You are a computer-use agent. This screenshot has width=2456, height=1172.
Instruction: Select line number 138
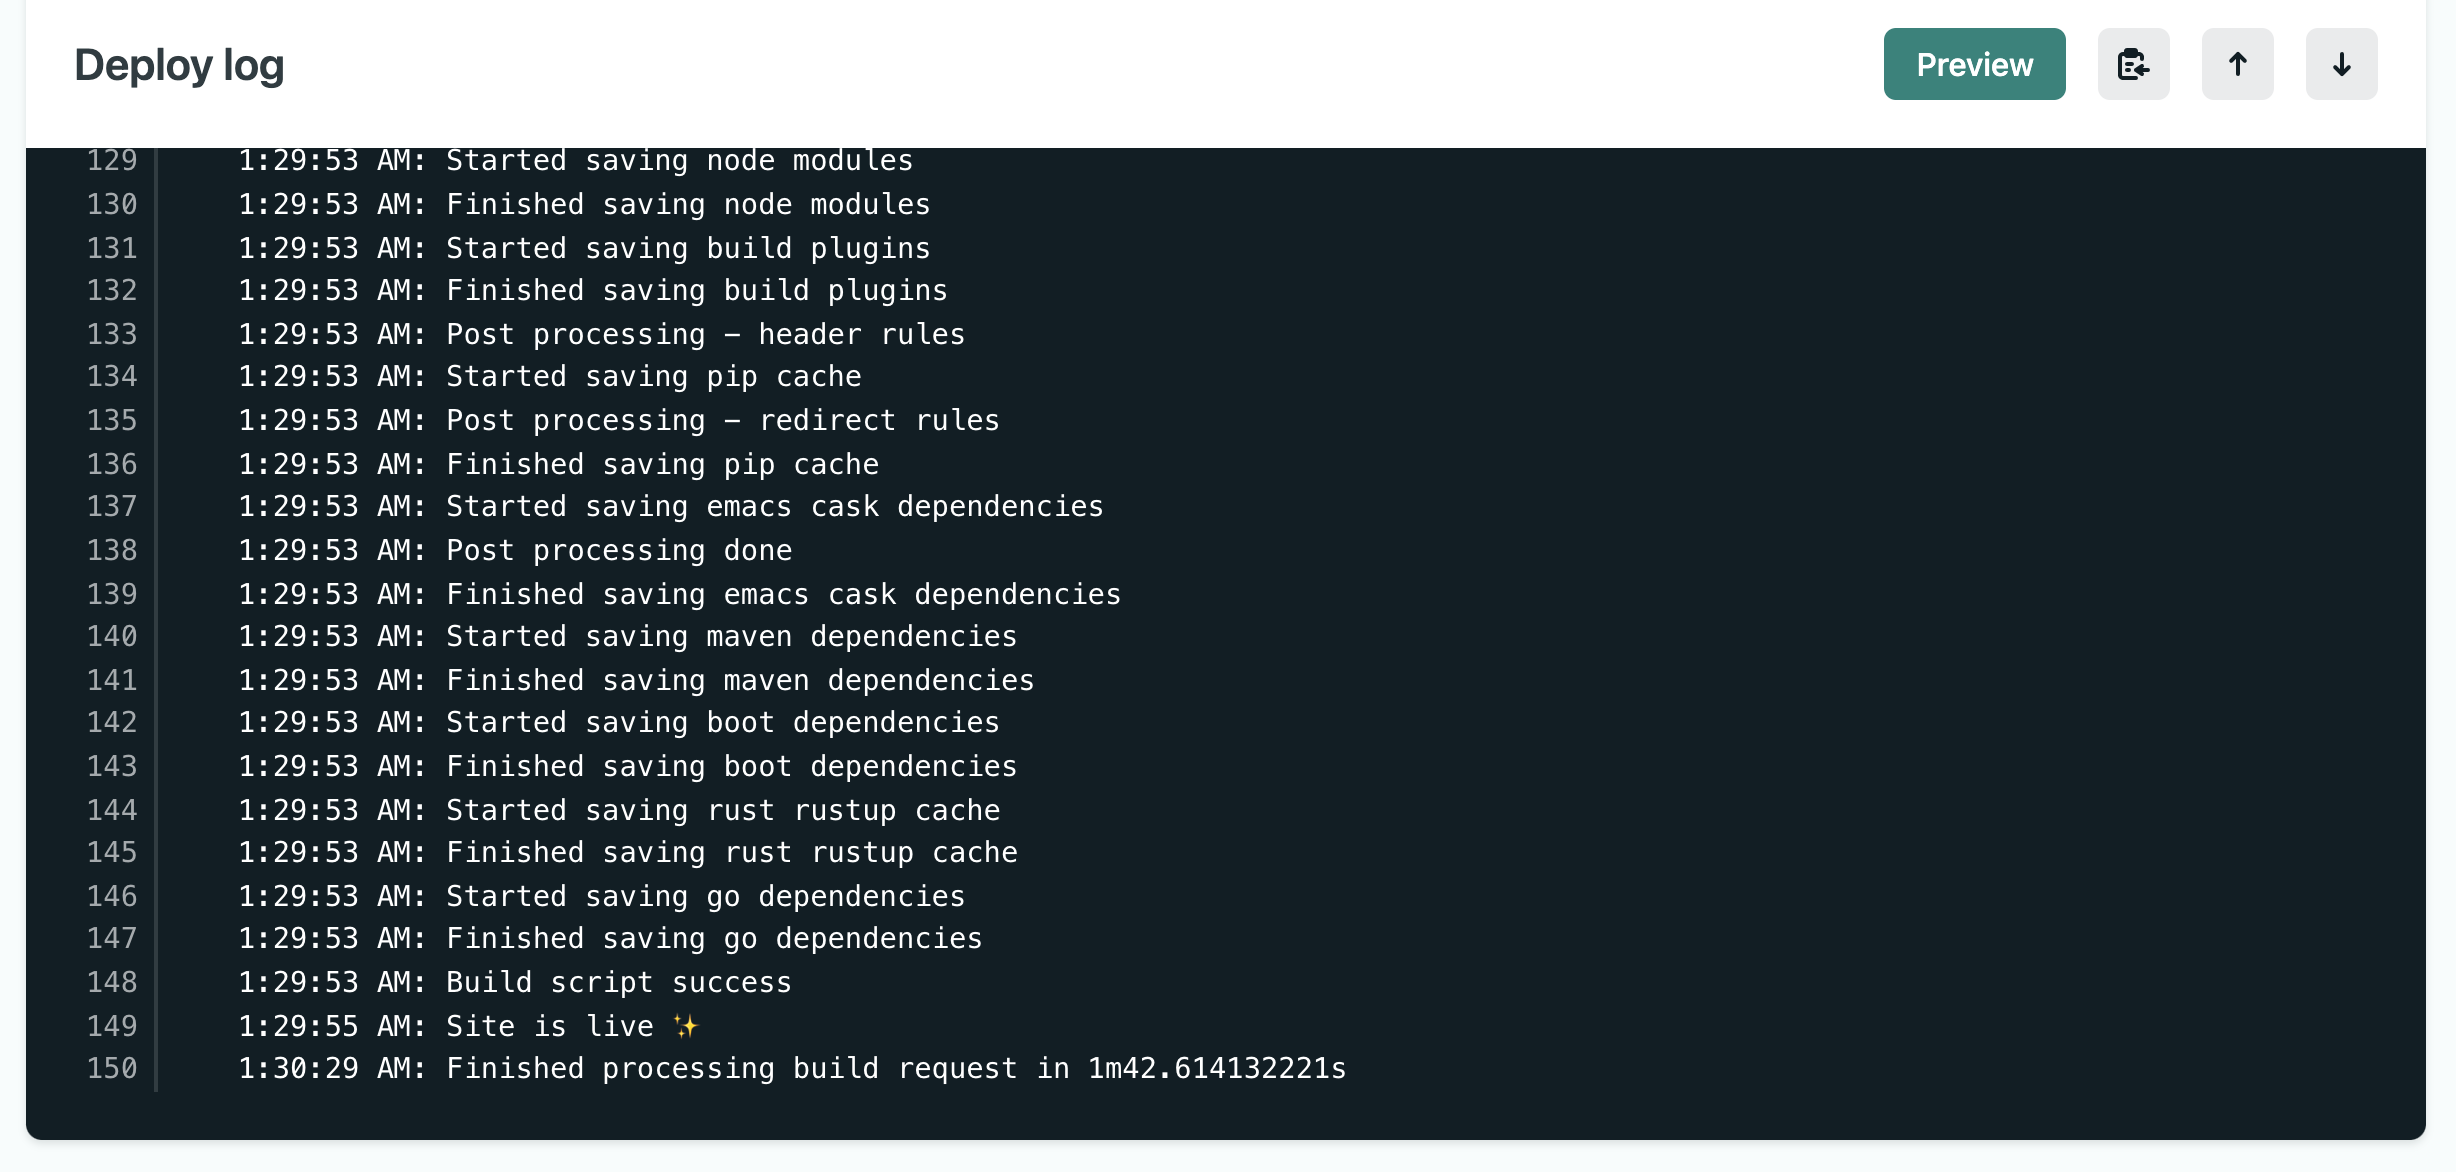click(x=112, y=551)
